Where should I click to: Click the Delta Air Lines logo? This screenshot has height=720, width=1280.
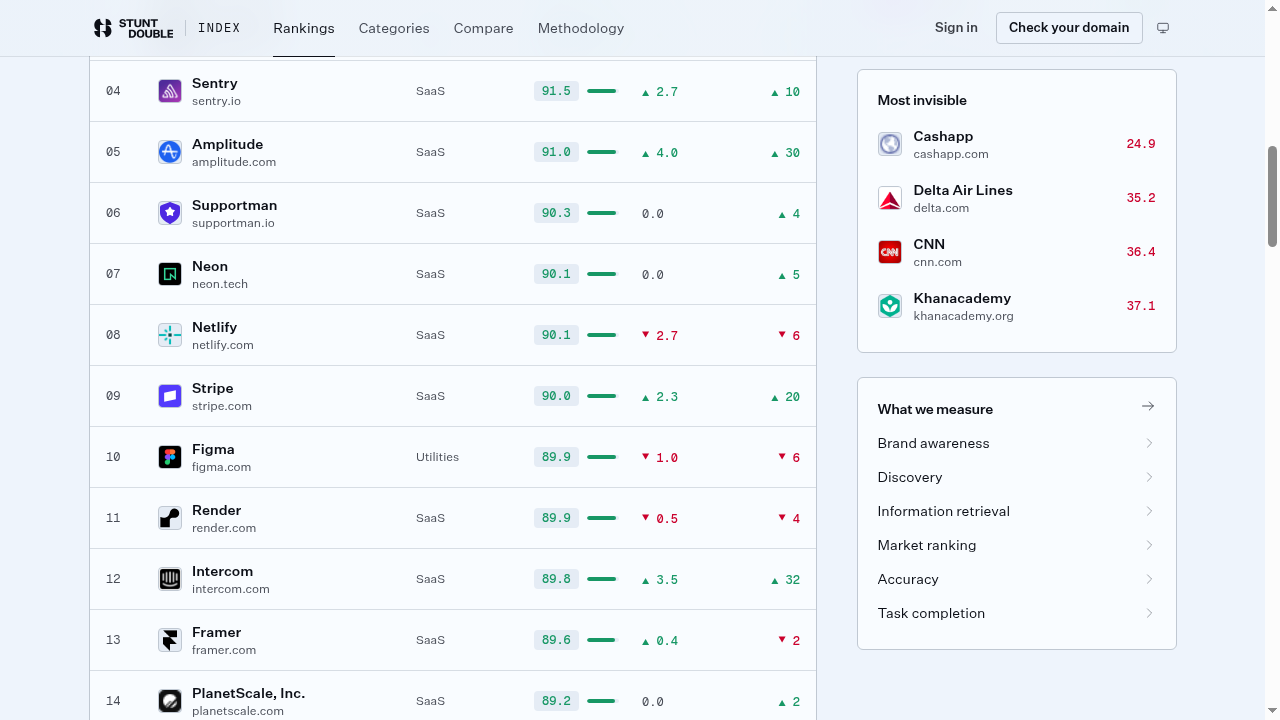point(890,198)
